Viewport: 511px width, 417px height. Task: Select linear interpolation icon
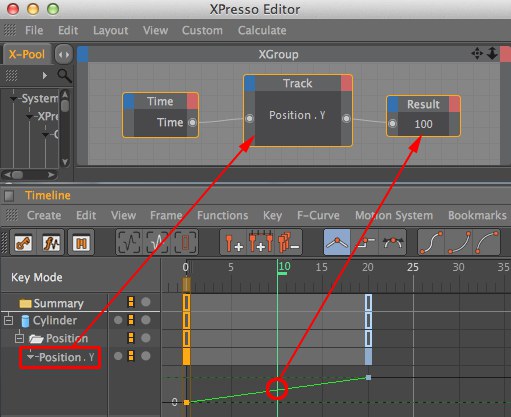click(337, 242)
